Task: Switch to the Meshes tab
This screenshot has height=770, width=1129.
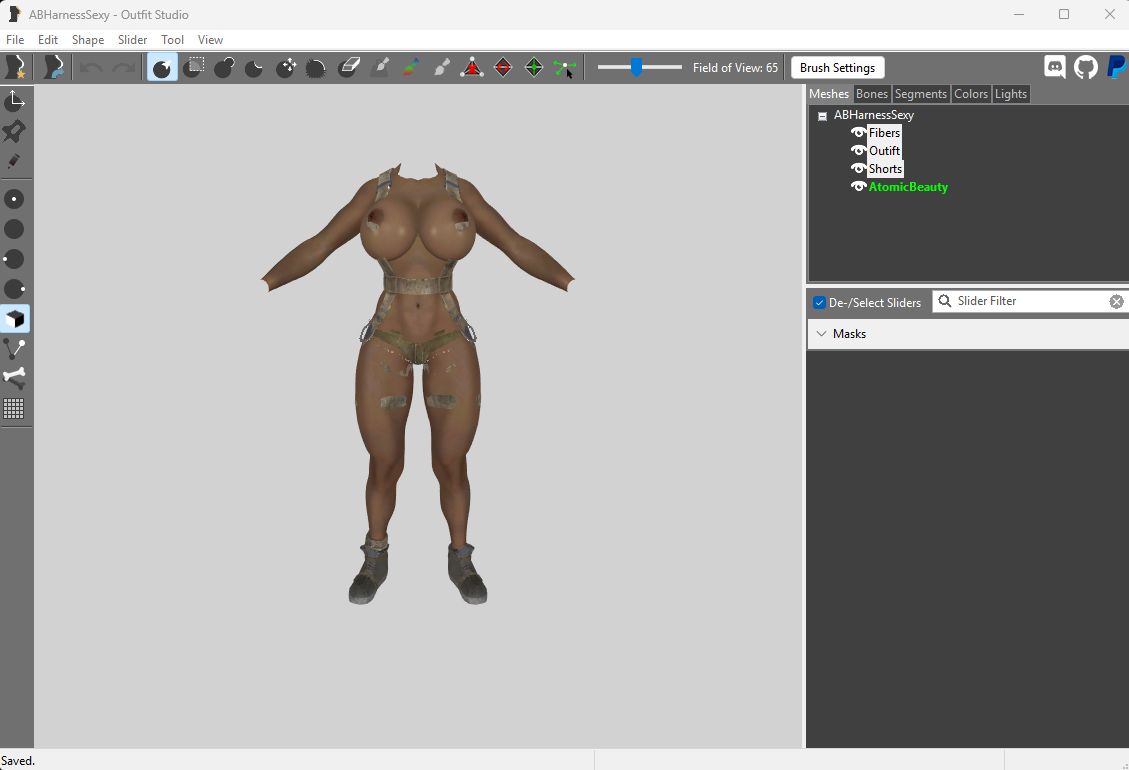Action: click(829, 94)
